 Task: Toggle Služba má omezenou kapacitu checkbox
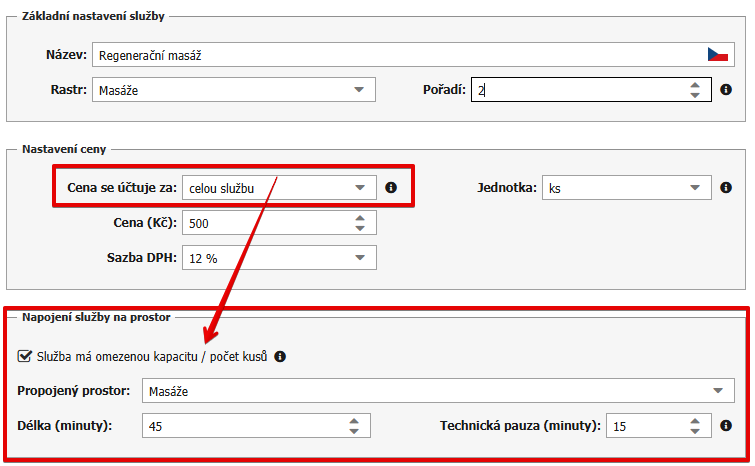click(x=25, y=356)
